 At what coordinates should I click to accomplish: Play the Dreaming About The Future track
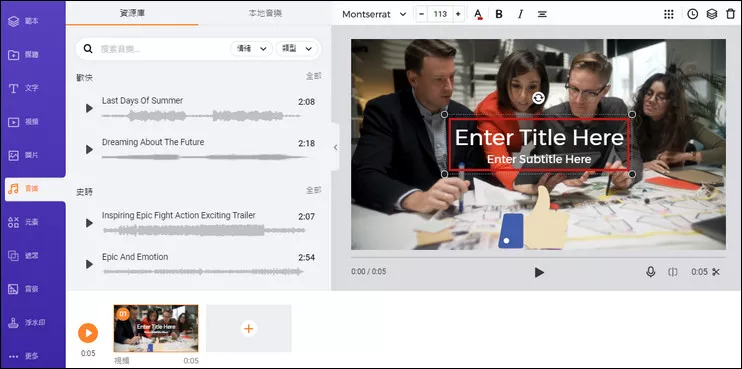[x=89, y=149]
